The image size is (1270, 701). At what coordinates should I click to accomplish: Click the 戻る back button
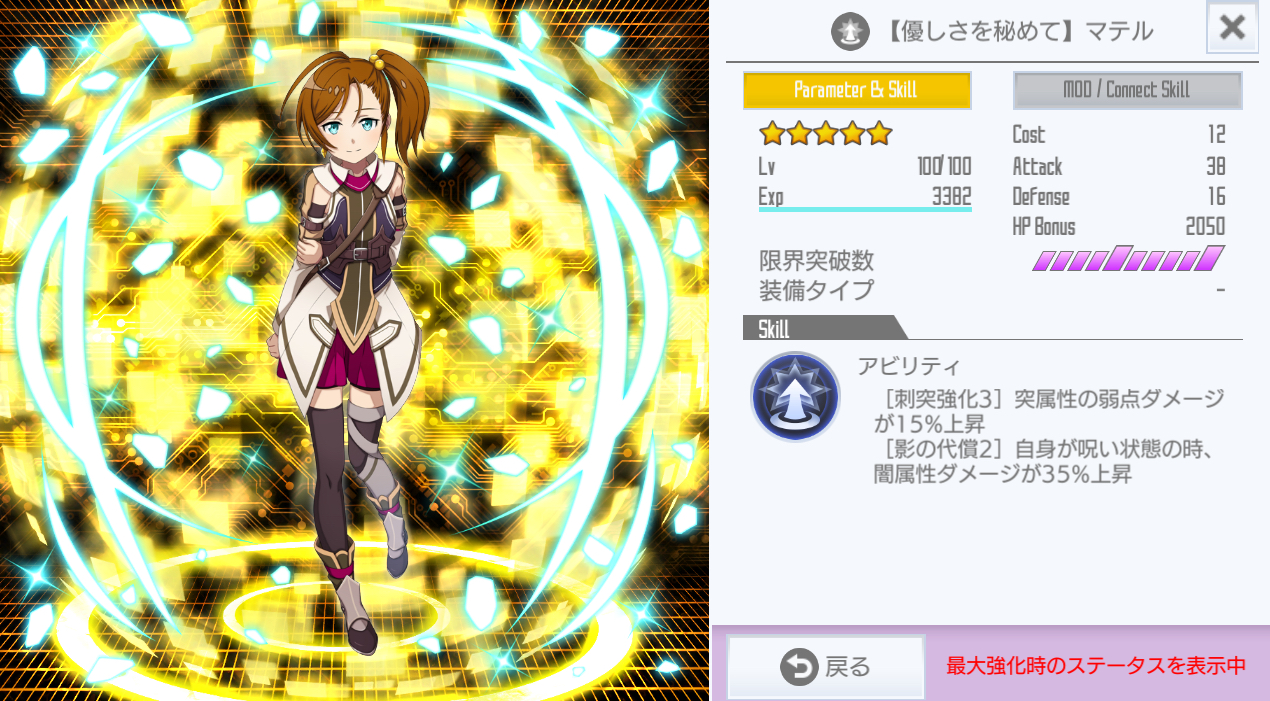point(826,667)
